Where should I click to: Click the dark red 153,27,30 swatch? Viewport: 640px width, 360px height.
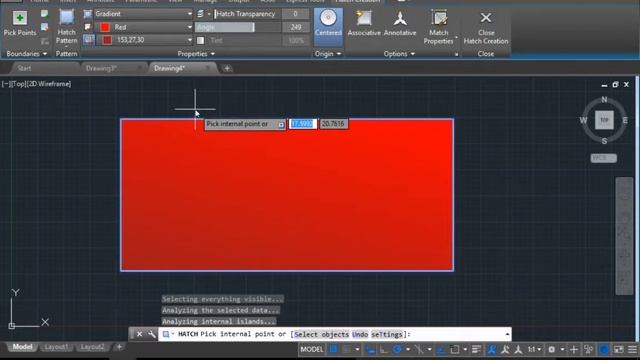[x=107, y=40]
